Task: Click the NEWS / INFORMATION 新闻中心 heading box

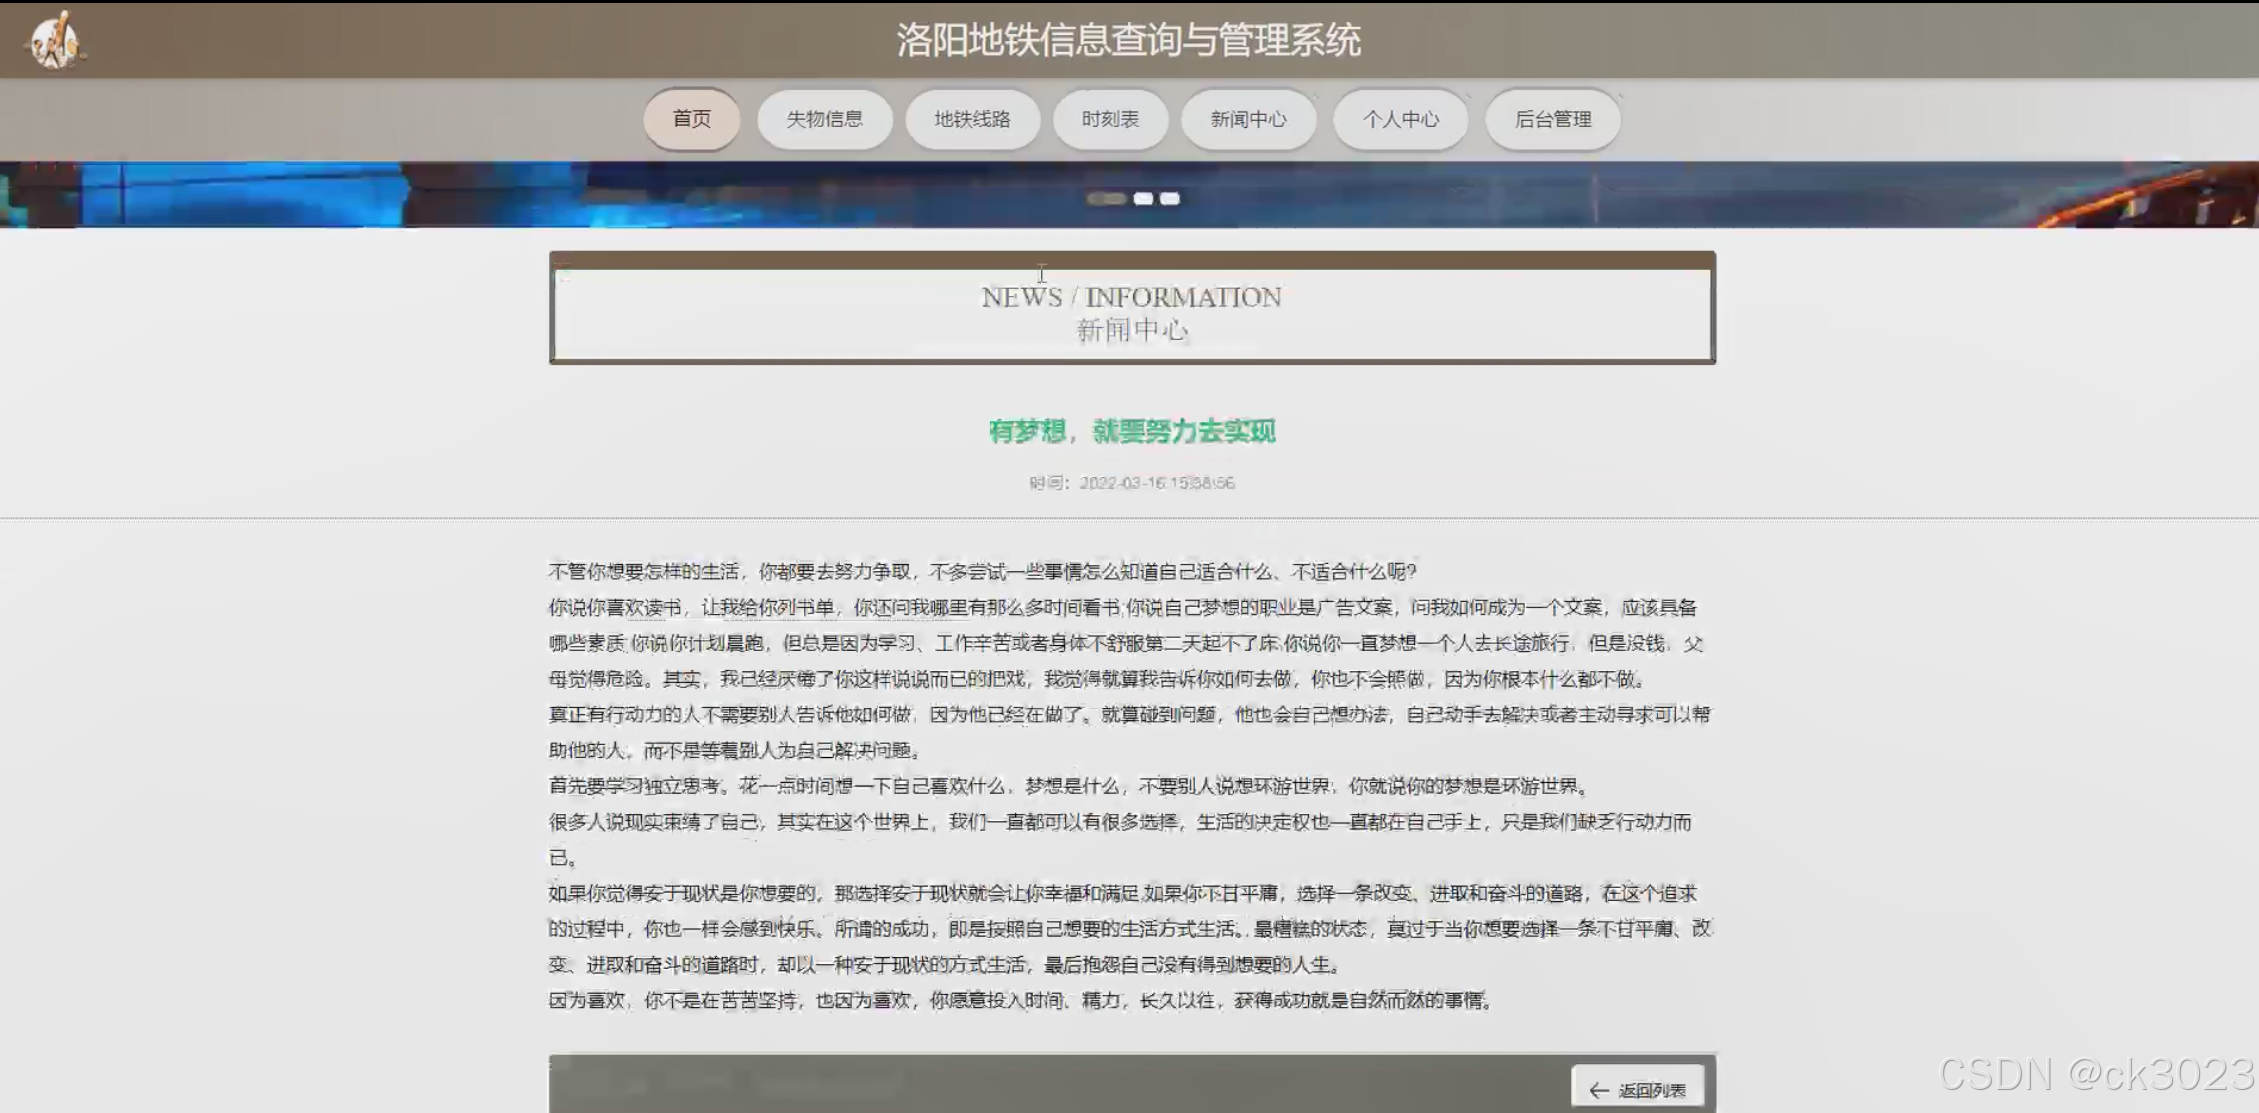Action: tap(1131, 313)
